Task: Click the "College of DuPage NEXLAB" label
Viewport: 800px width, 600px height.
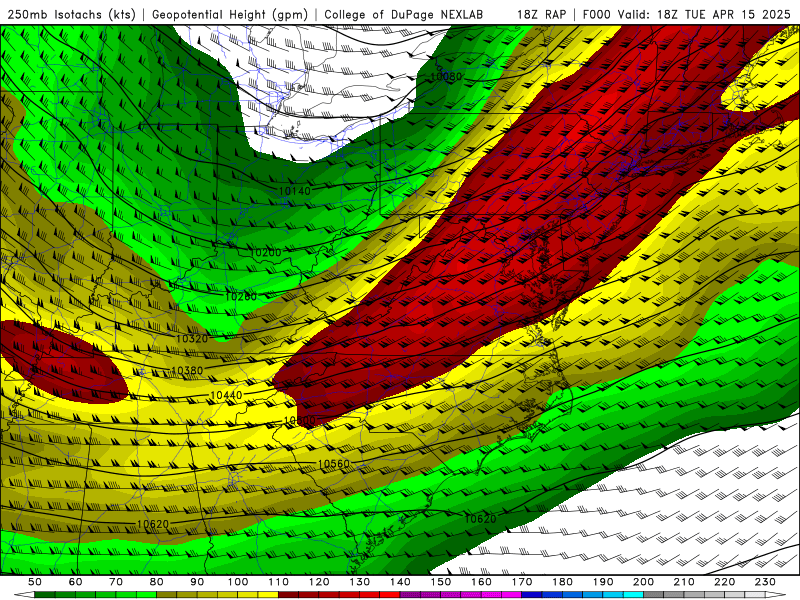Action: pyautogui.click(x=403, y=15)
